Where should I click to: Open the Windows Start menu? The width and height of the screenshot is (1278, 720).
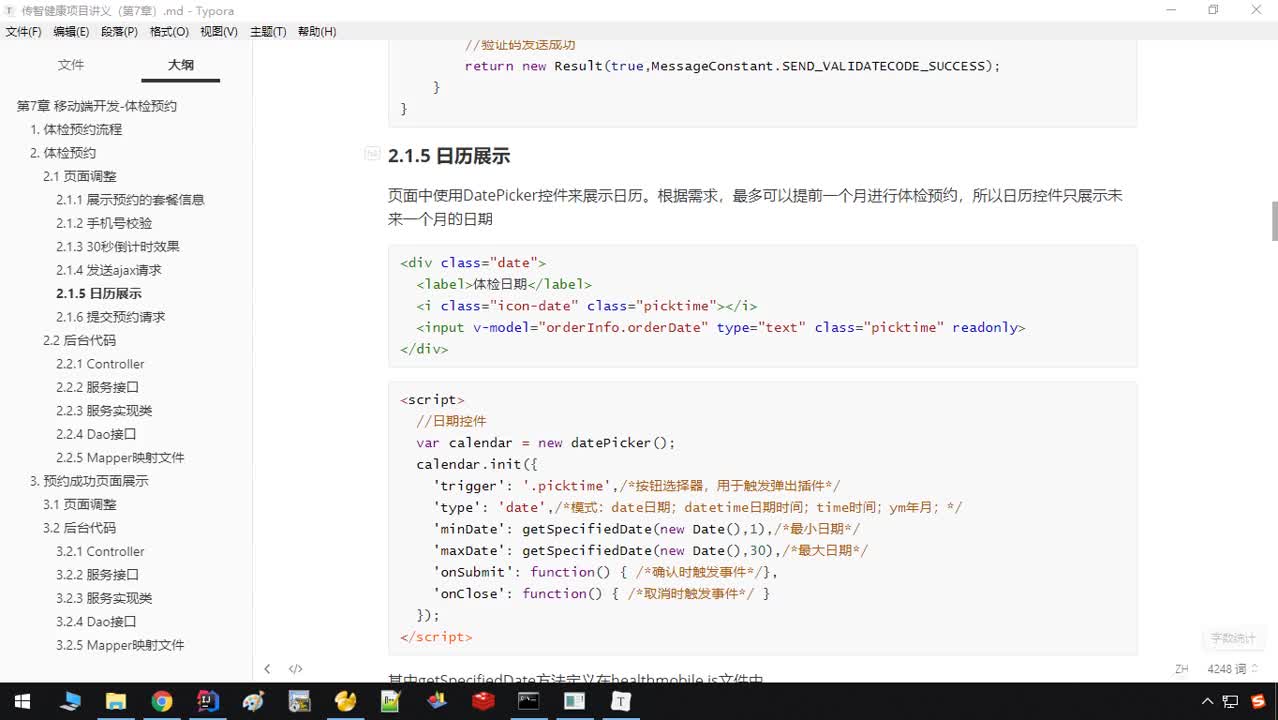pyautogui.click(x=22, y=701)
